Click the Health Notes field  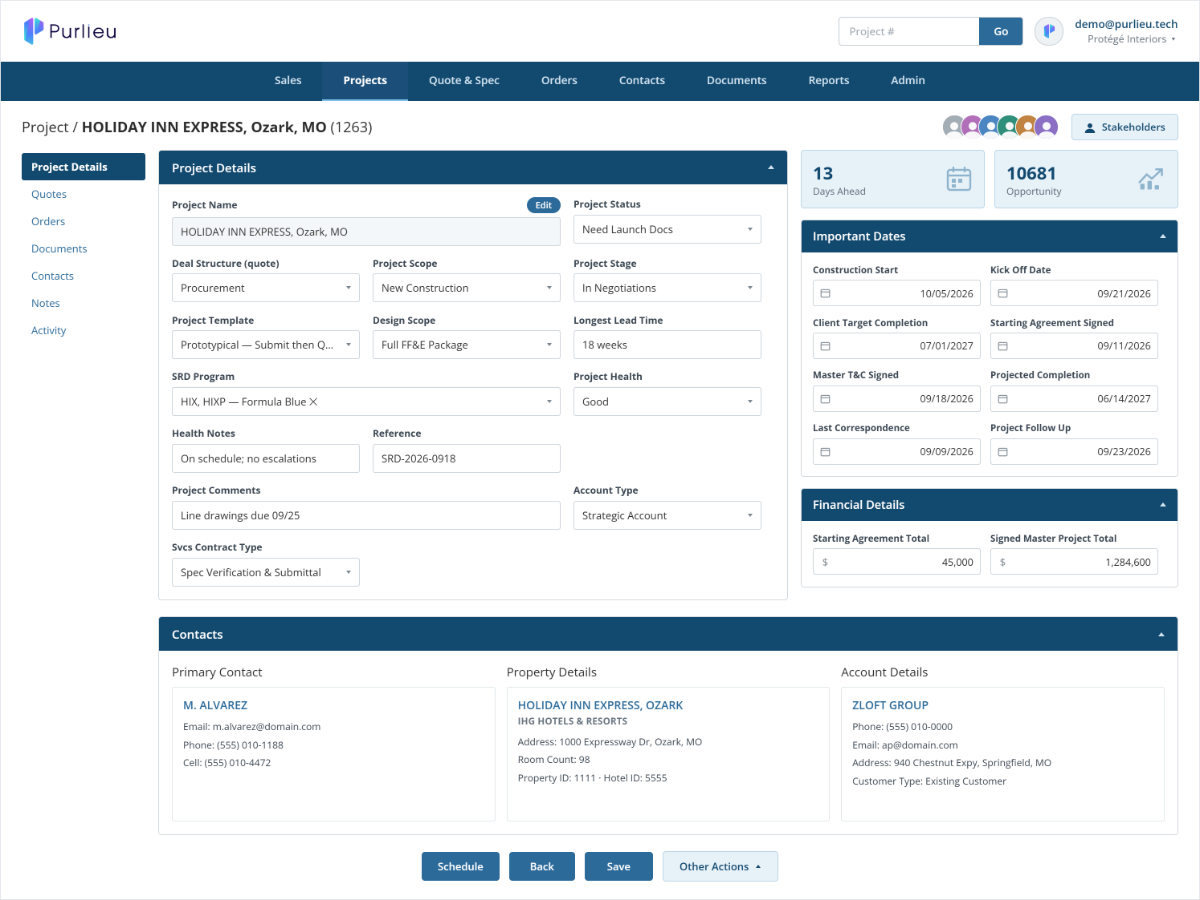pyautogui.click(x=266, y=459)
